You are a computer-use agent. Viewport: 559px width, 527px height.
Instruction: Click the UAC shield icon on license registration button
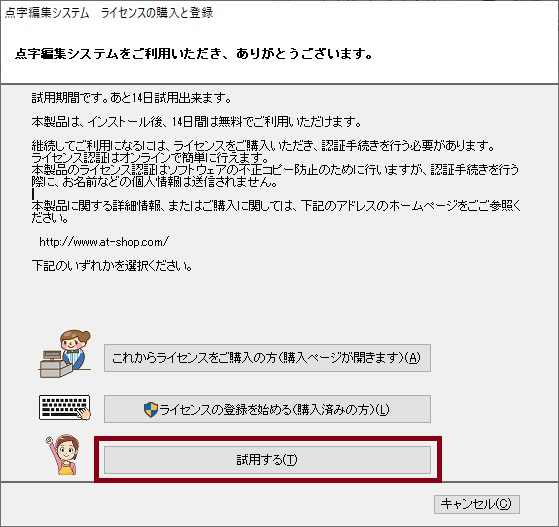click(151, 410)
